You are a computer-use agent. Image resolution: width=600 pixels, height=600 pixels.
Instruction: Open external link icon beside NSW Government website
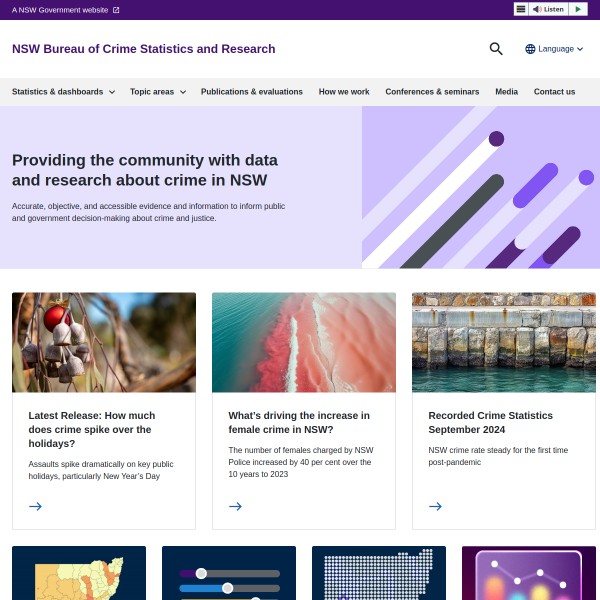click(x=116, y=10)
